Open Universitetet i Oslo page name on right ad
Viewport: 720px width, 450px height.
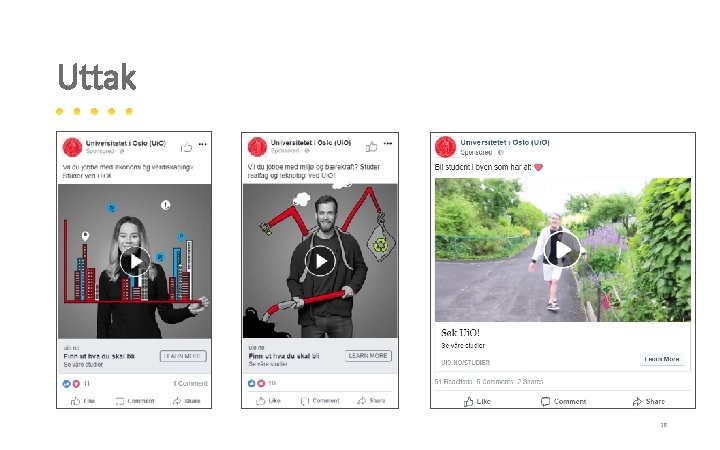(505, 142)
